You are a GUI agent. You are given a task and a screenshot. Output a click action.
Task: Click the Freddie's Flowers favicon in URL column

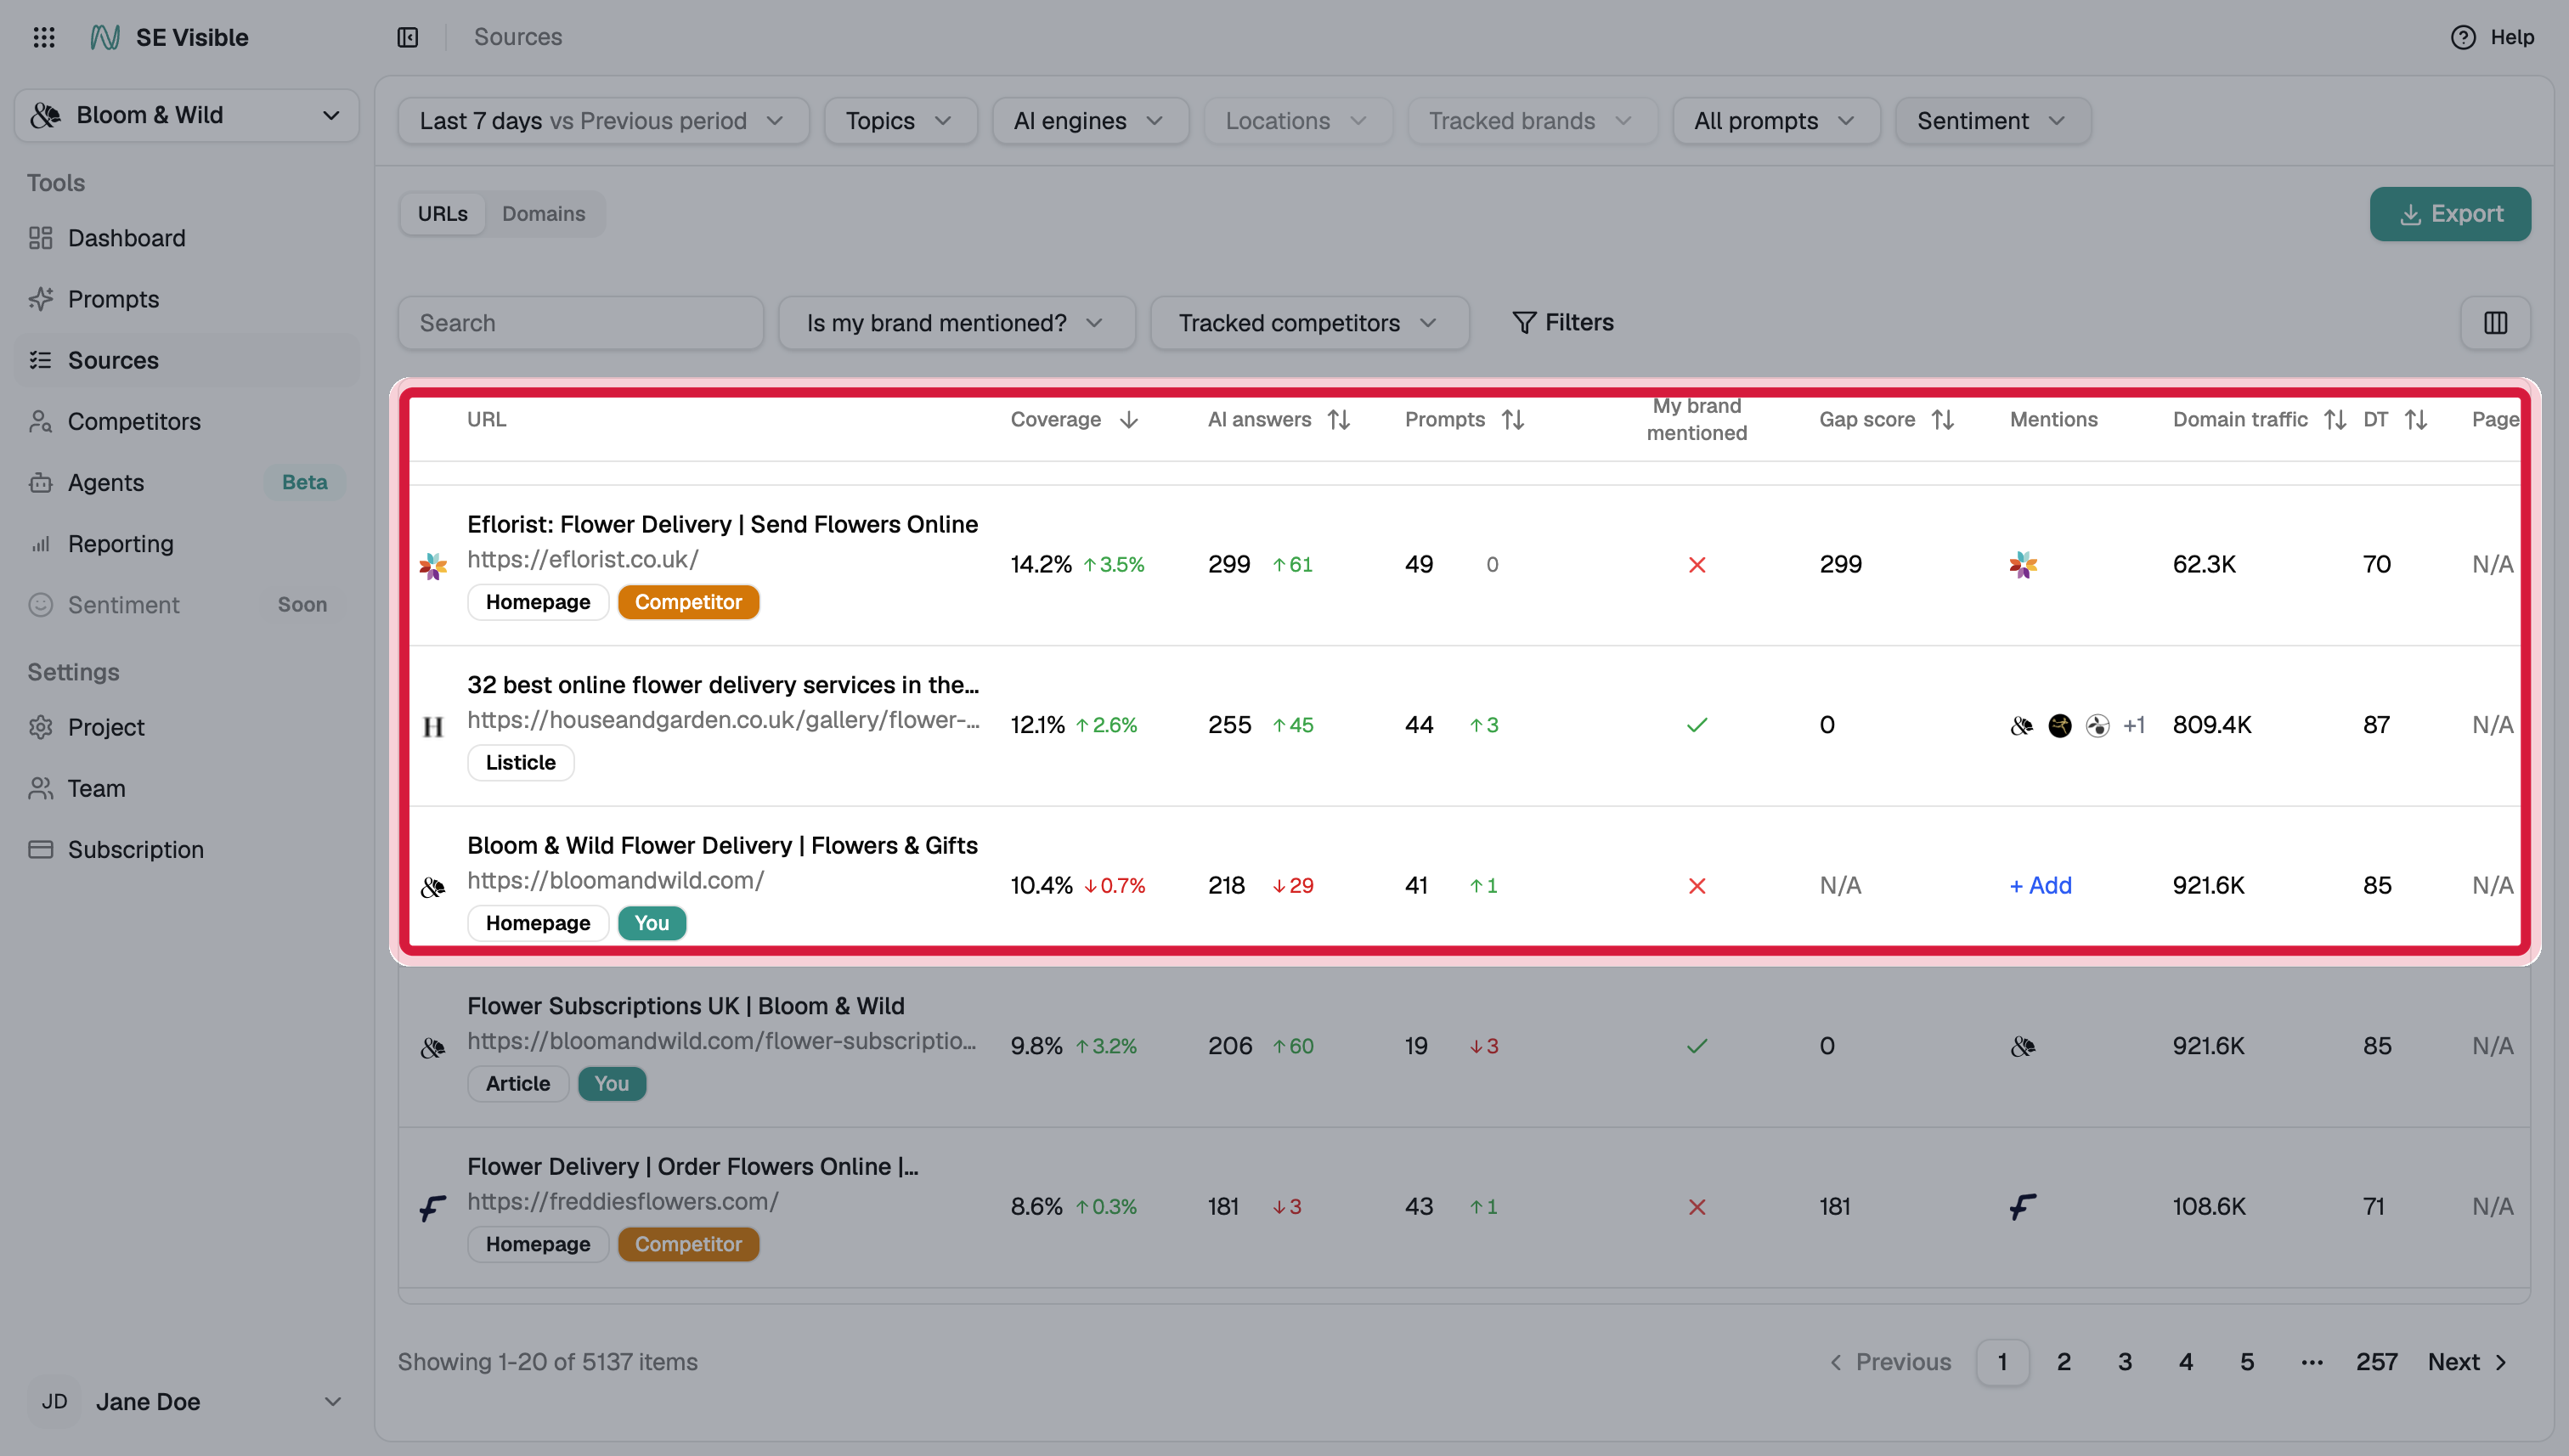coord(433,1208)
